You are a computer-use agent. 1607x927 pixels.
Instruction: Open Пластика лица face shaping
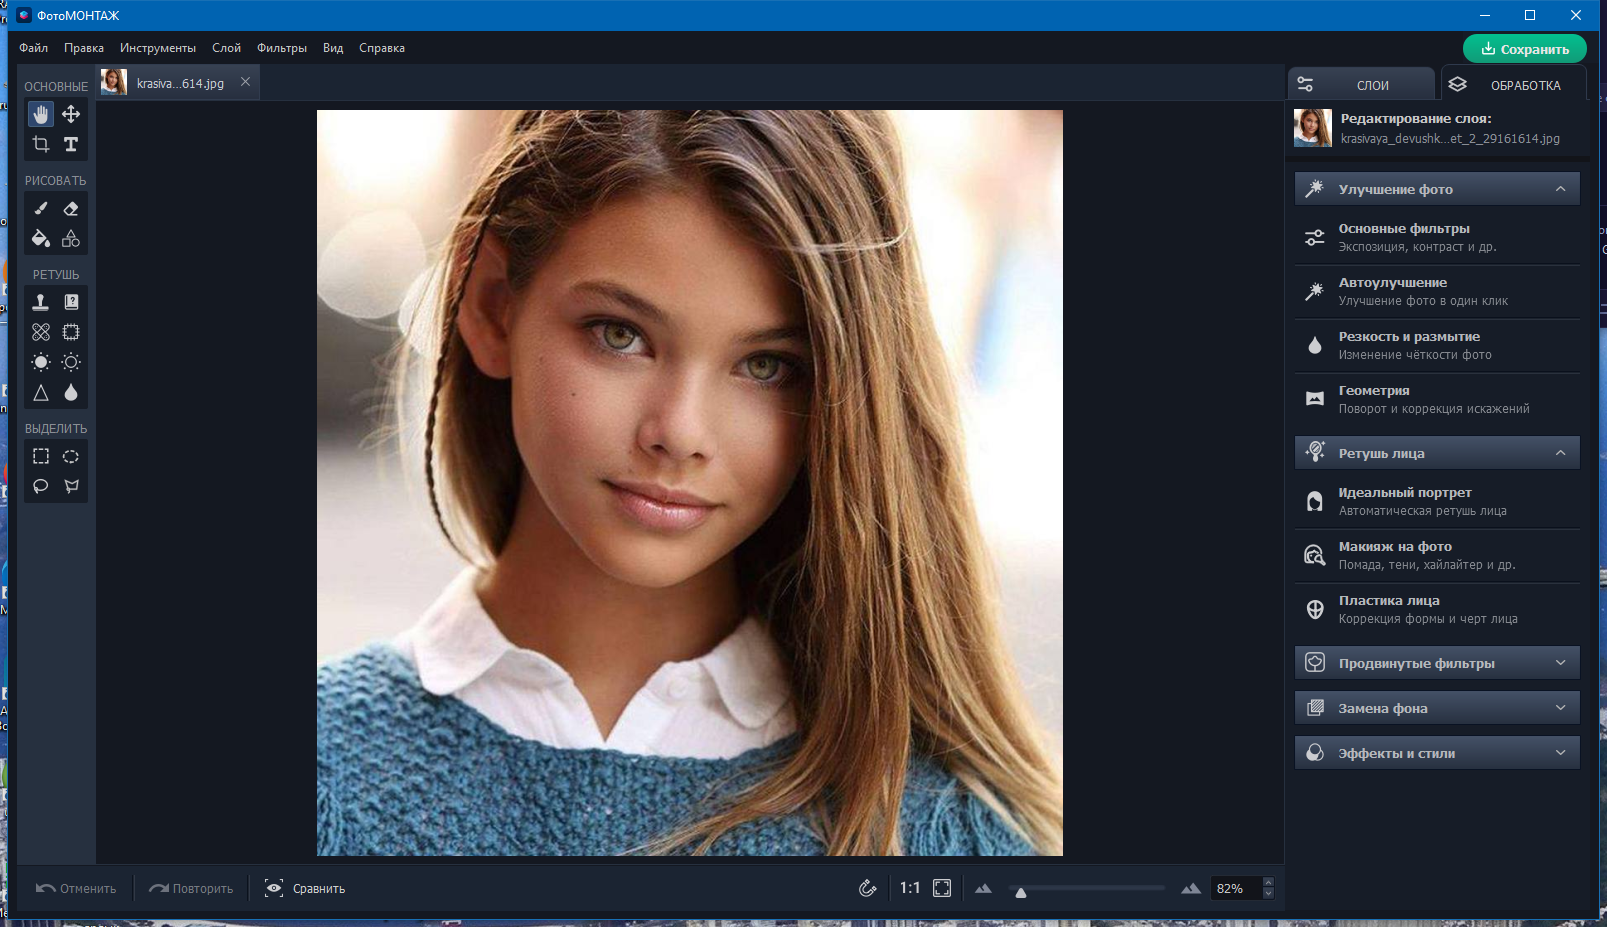[1437, 610]
